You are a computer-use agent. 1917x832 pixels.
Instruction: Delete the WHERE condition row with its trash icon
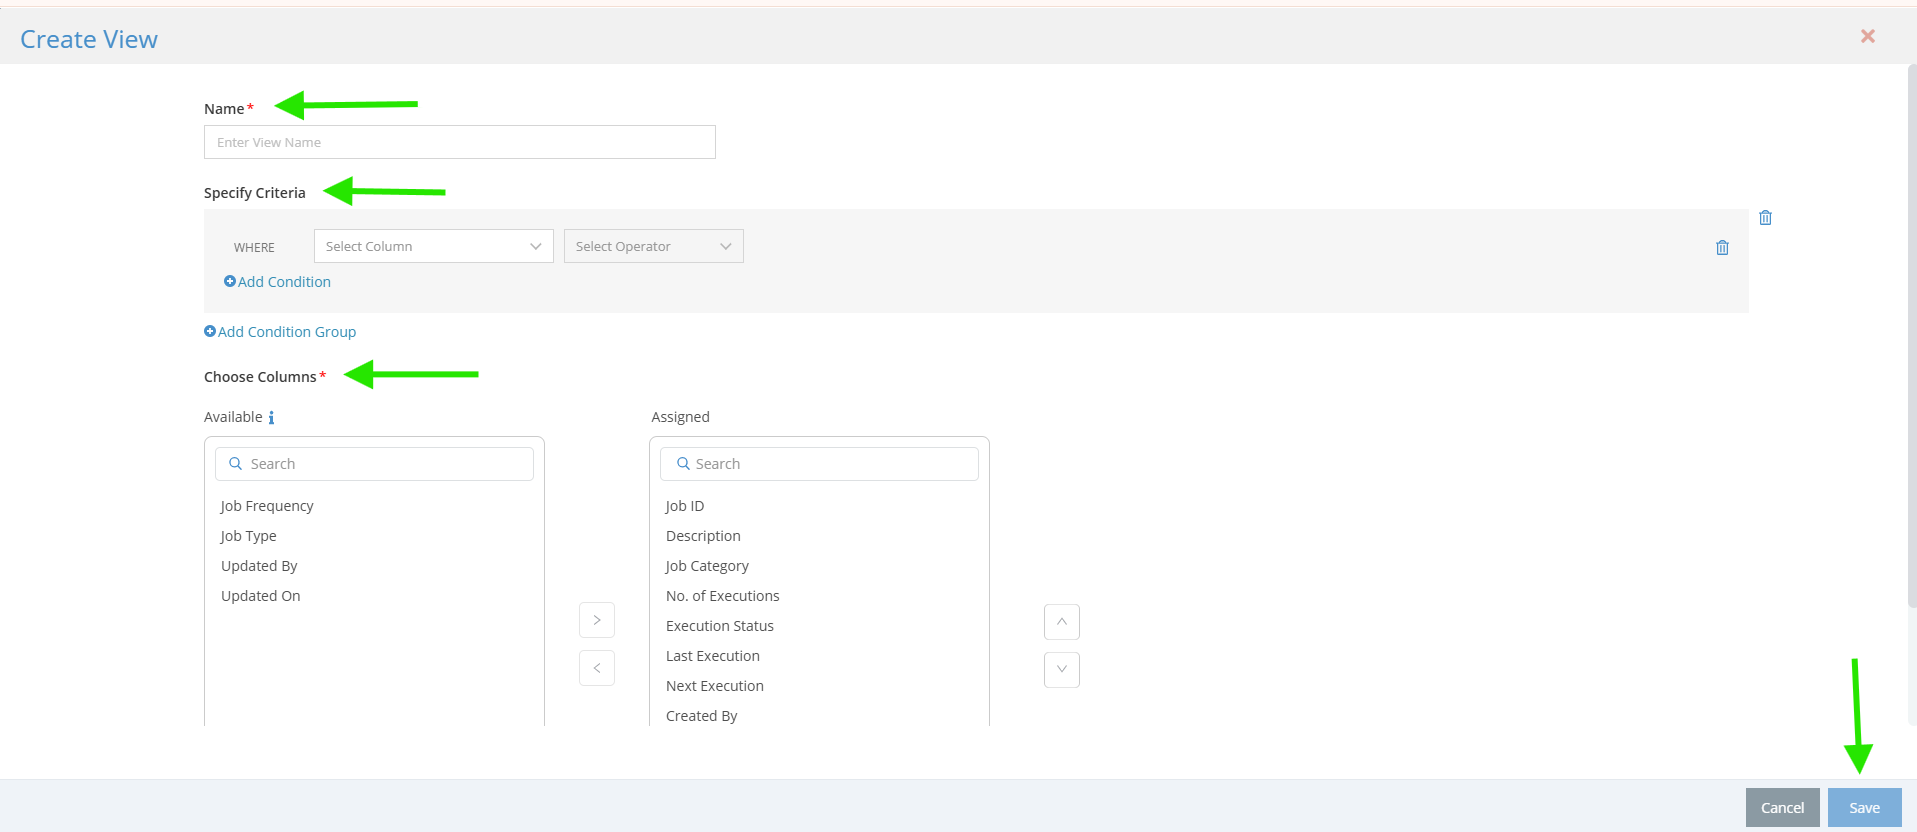(x=1722, y=247)
